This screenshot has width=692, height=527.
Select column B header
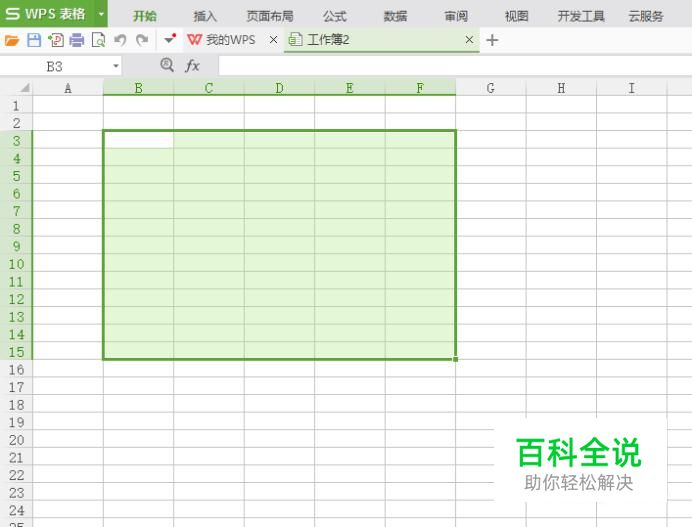coord(139,88)
